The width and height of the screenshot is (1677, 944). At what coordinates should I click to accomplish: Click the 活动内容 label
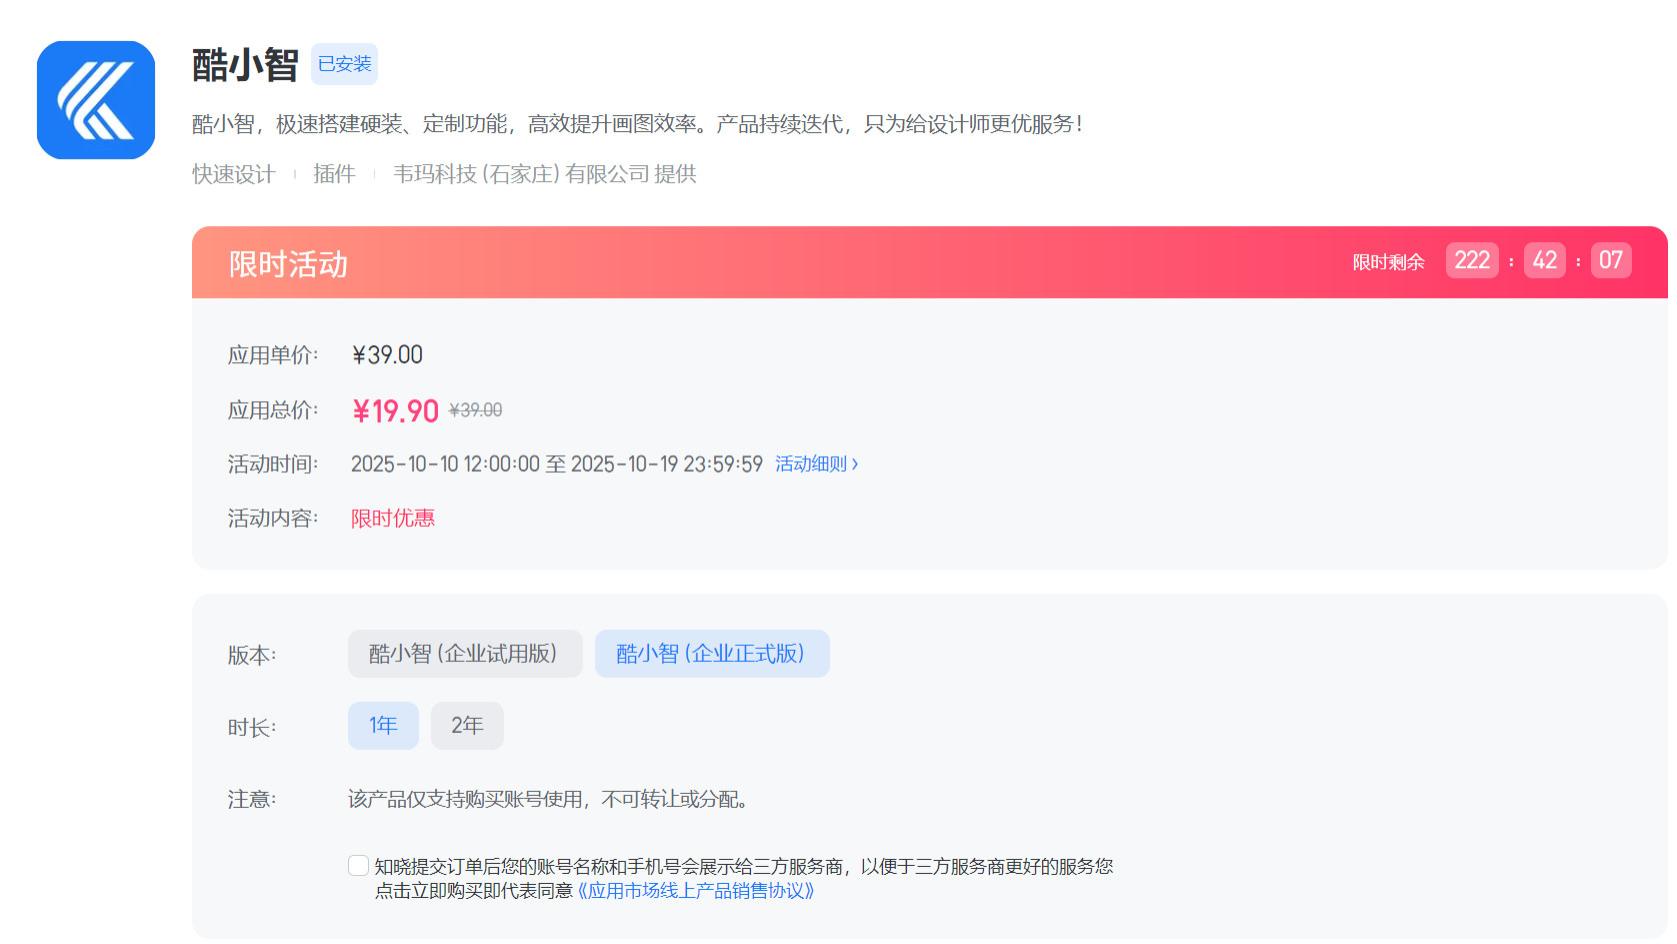(x=273, y=518)
